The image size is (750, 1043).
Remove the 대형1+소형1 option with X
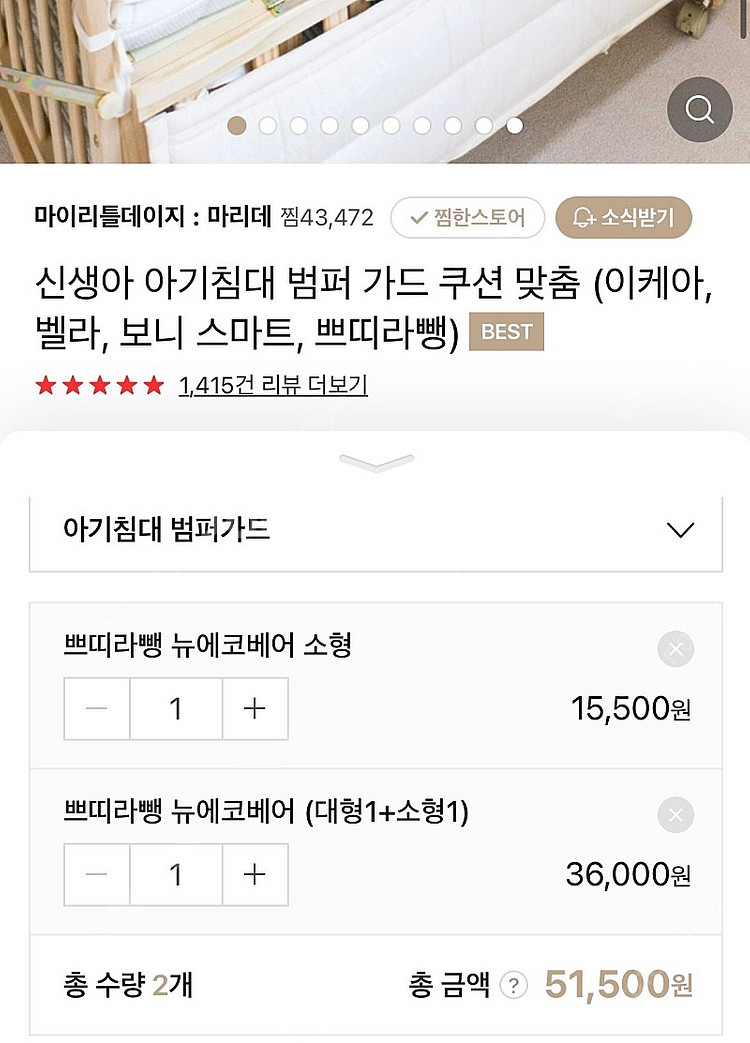pyautogui.click(x=676, y=815)
